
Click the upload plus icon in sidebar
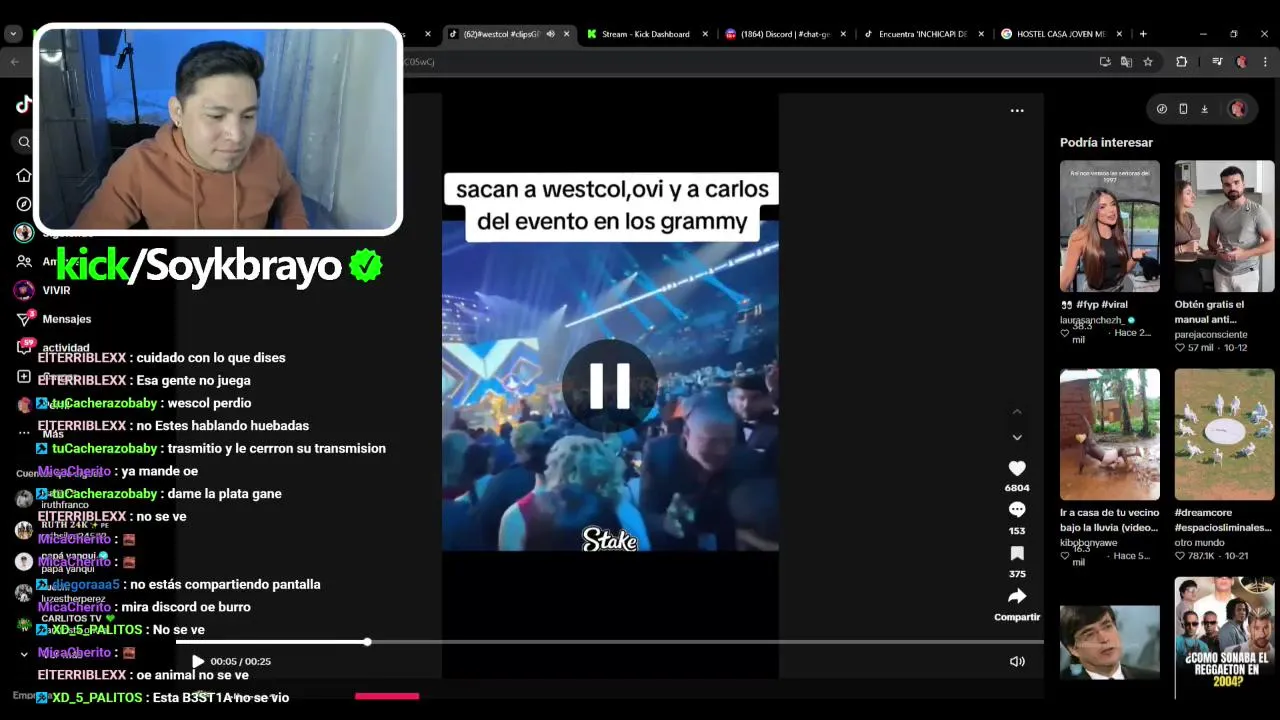24,377
